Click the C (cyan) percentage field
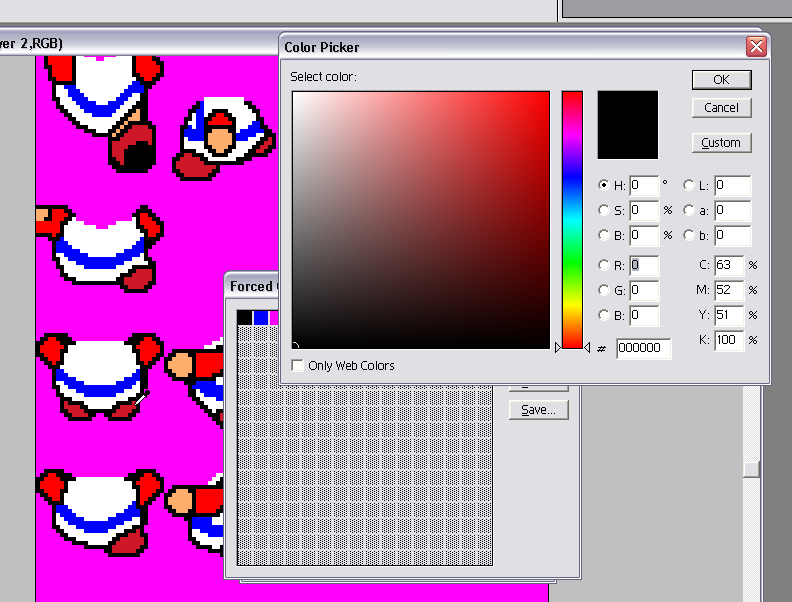 [x=729, y=265]
